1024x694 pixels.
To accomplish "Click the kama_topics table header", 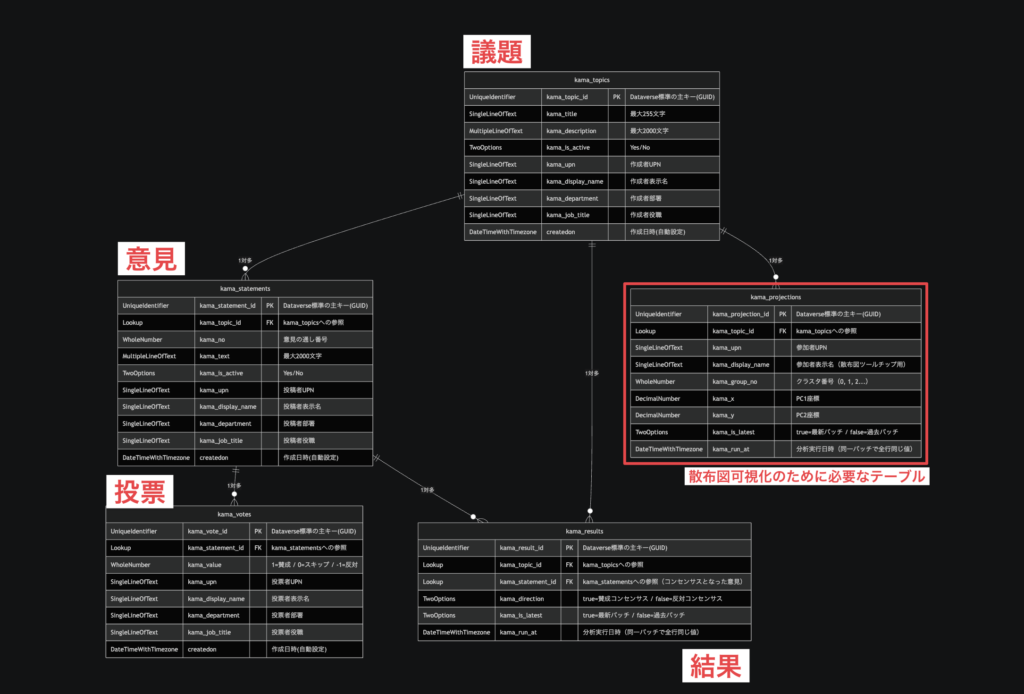I will [x=591, y=79].
